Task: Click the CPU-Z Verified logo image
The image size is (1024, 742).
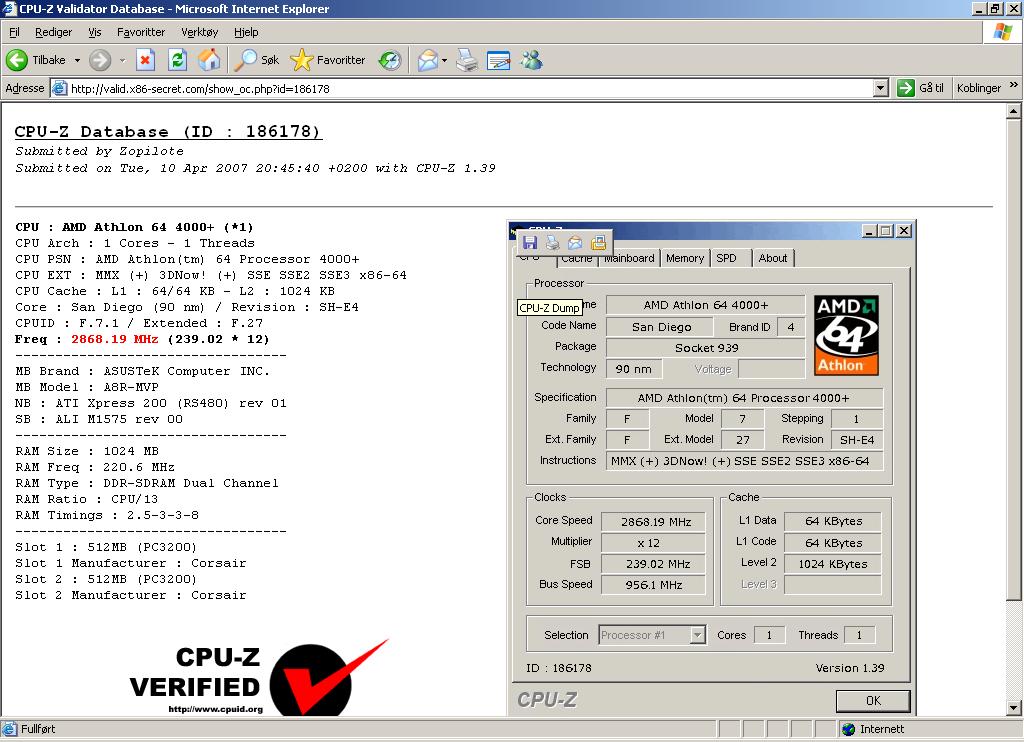Action: click(x=259, y=679)
